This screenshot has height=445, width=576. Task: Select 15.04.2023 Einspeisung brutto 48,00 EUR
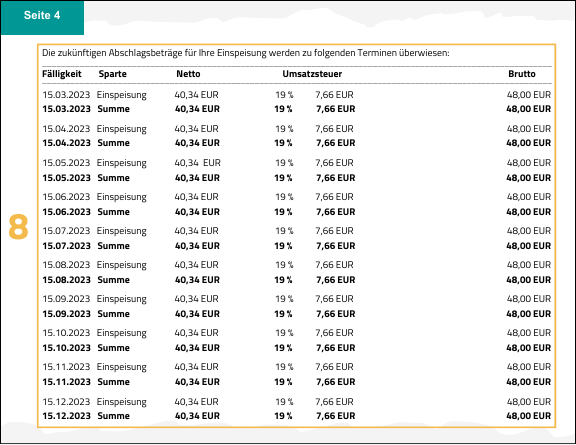(x=529, y=129)
